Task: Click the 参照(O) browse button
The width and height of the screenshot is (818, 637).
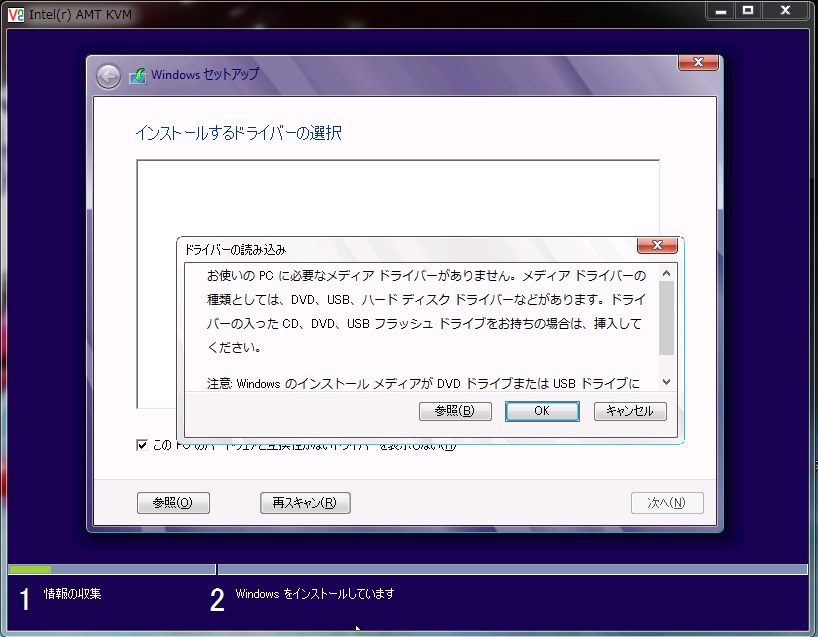Action: click(x=173, y=503)
